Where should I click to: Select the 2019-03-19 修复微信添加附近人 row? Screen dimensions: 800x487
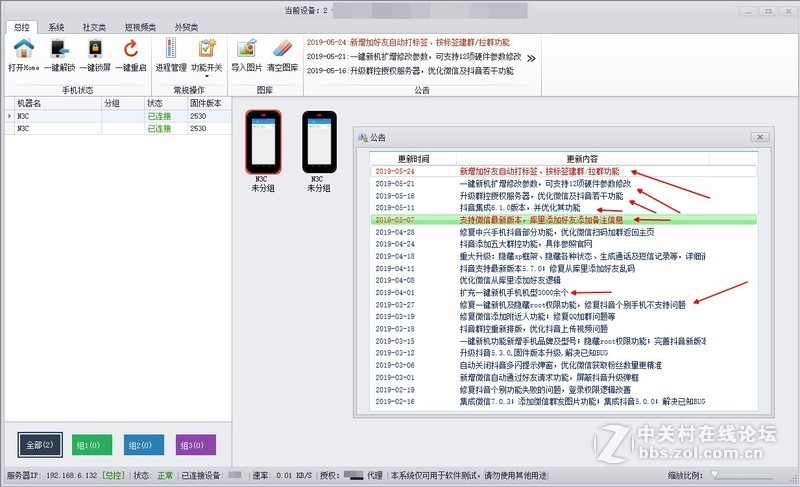click(563, 317)
